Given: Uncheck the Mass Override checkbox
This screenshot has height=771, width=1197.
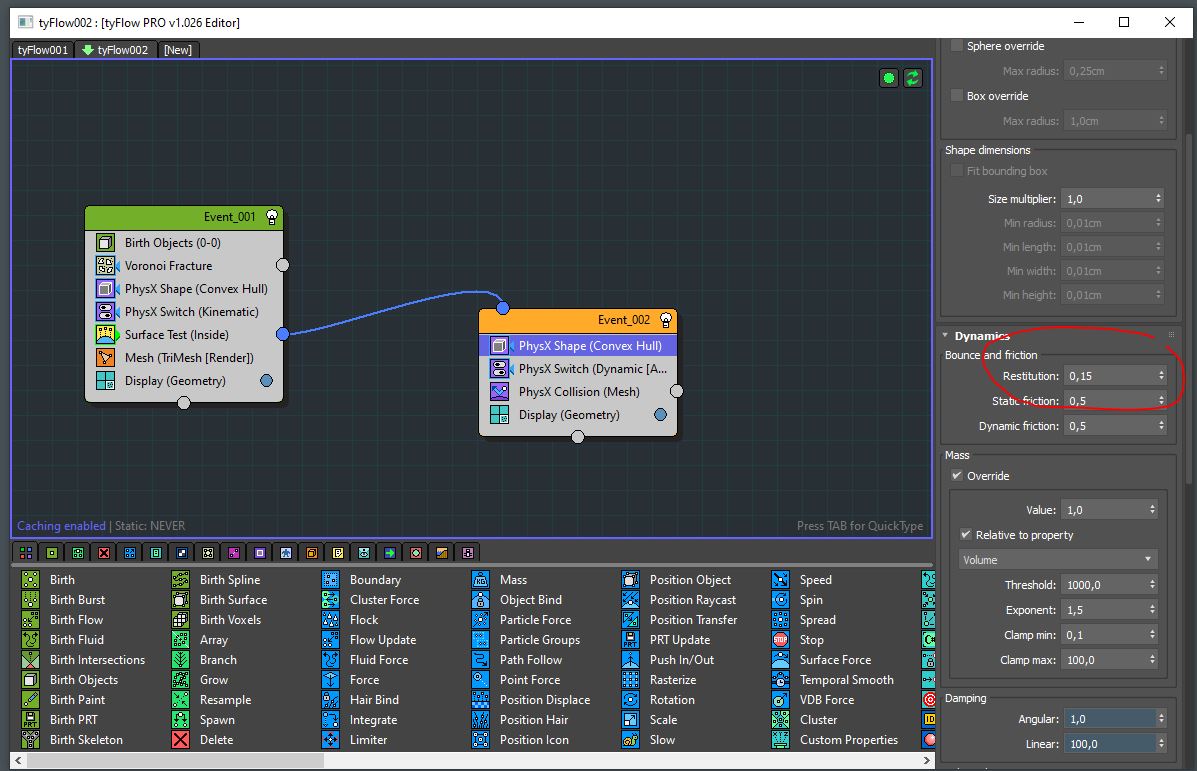Looking at the screenshot, I should pos(957,476).
